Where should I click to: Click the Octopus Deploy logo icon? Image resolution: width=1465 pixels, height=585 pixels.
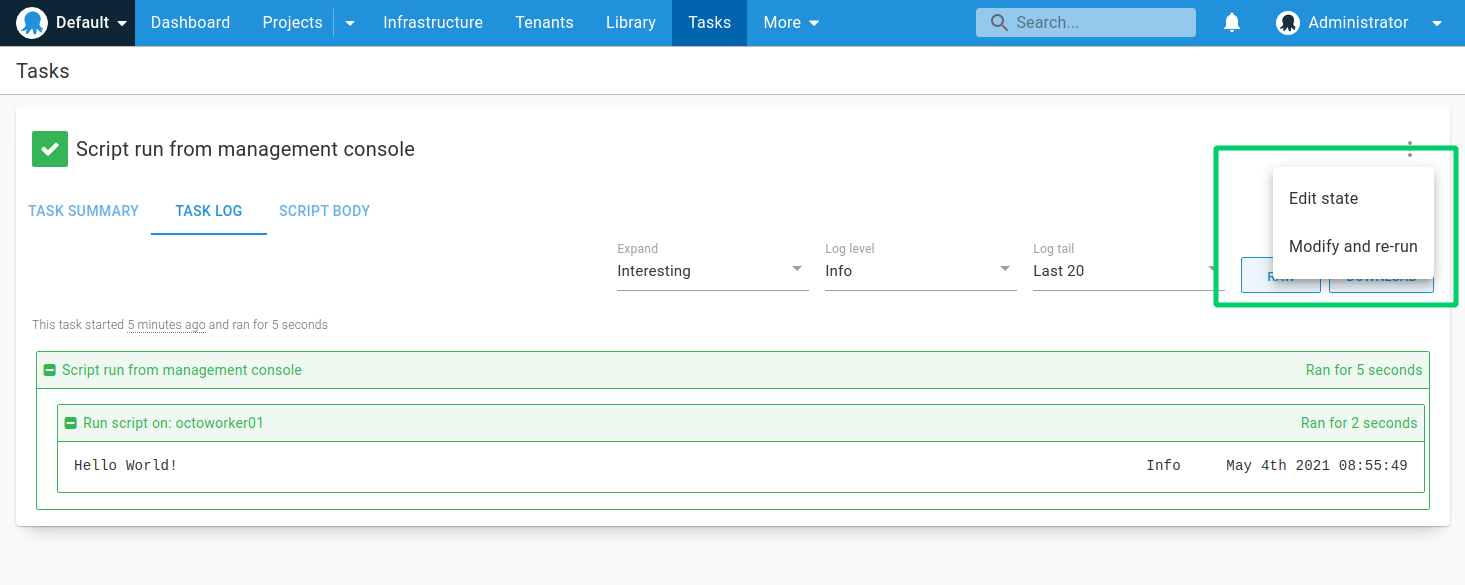[x=32, y=23]
